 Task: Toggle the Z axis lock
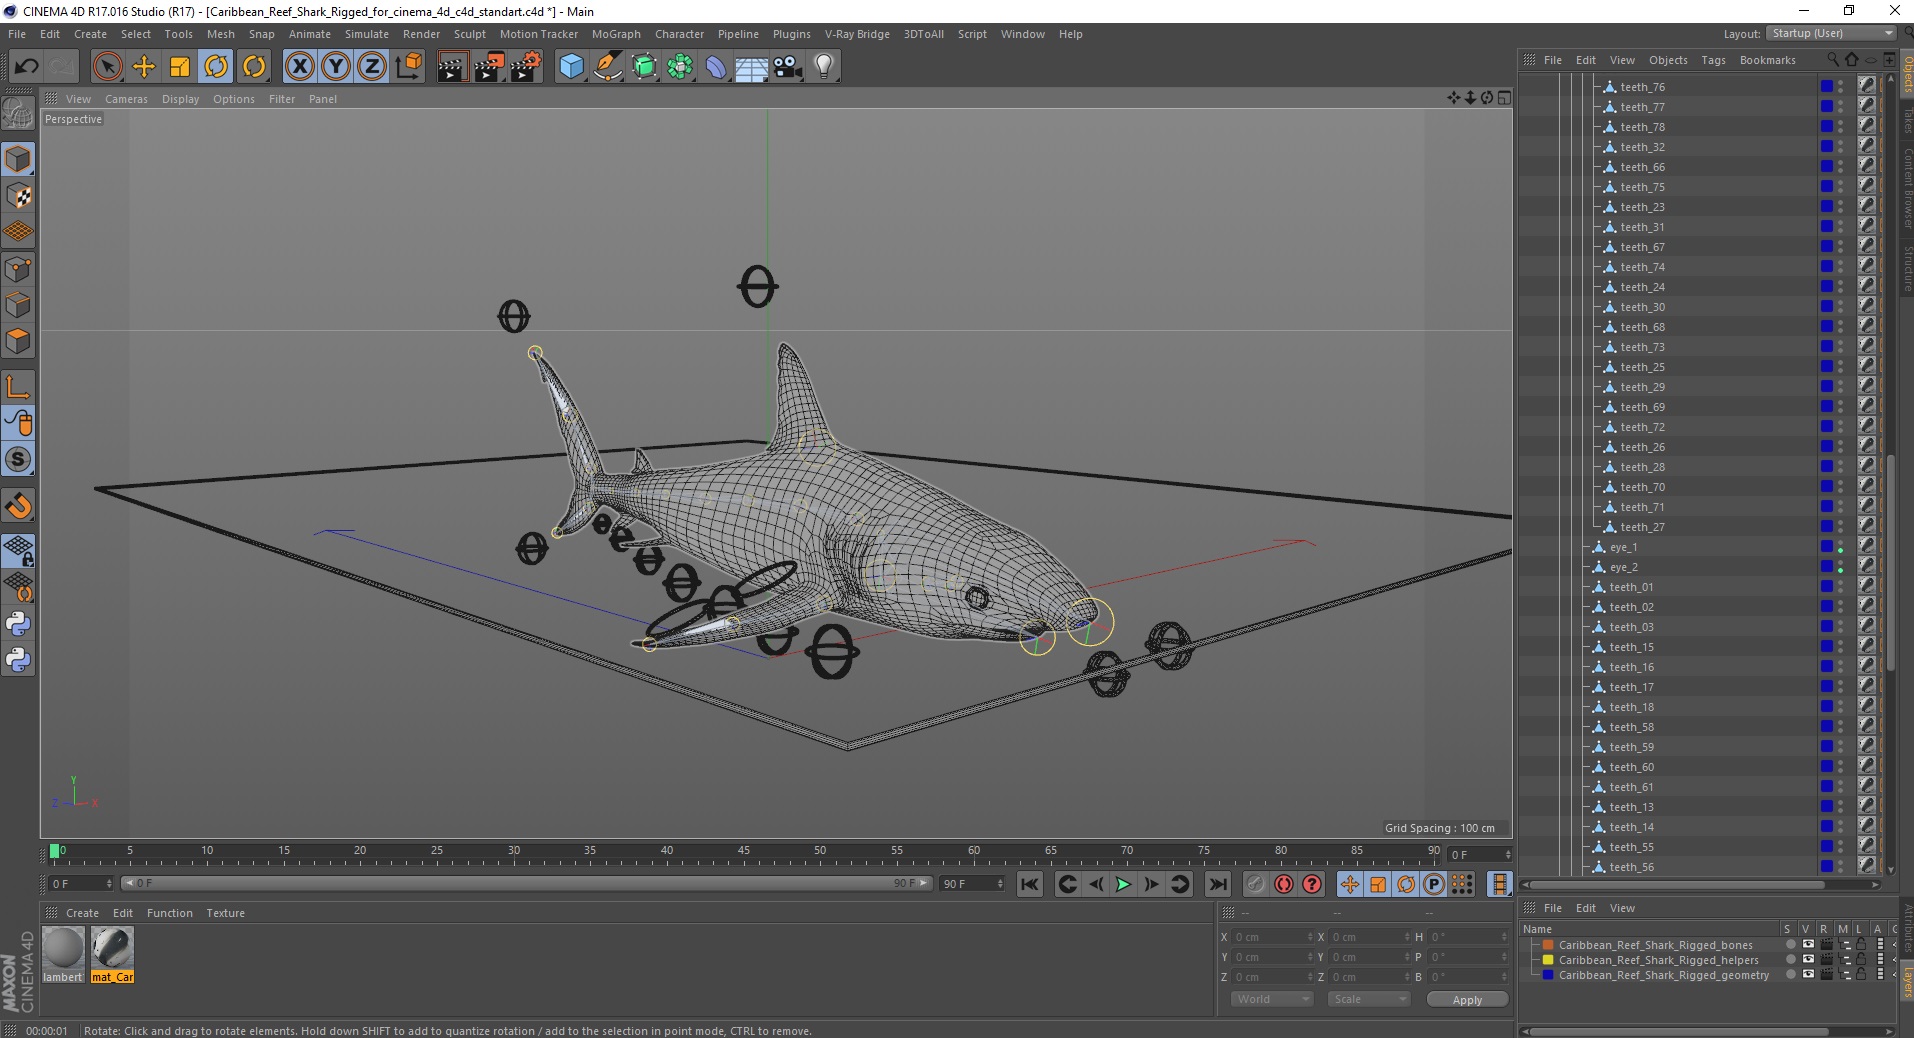[372, 66]
